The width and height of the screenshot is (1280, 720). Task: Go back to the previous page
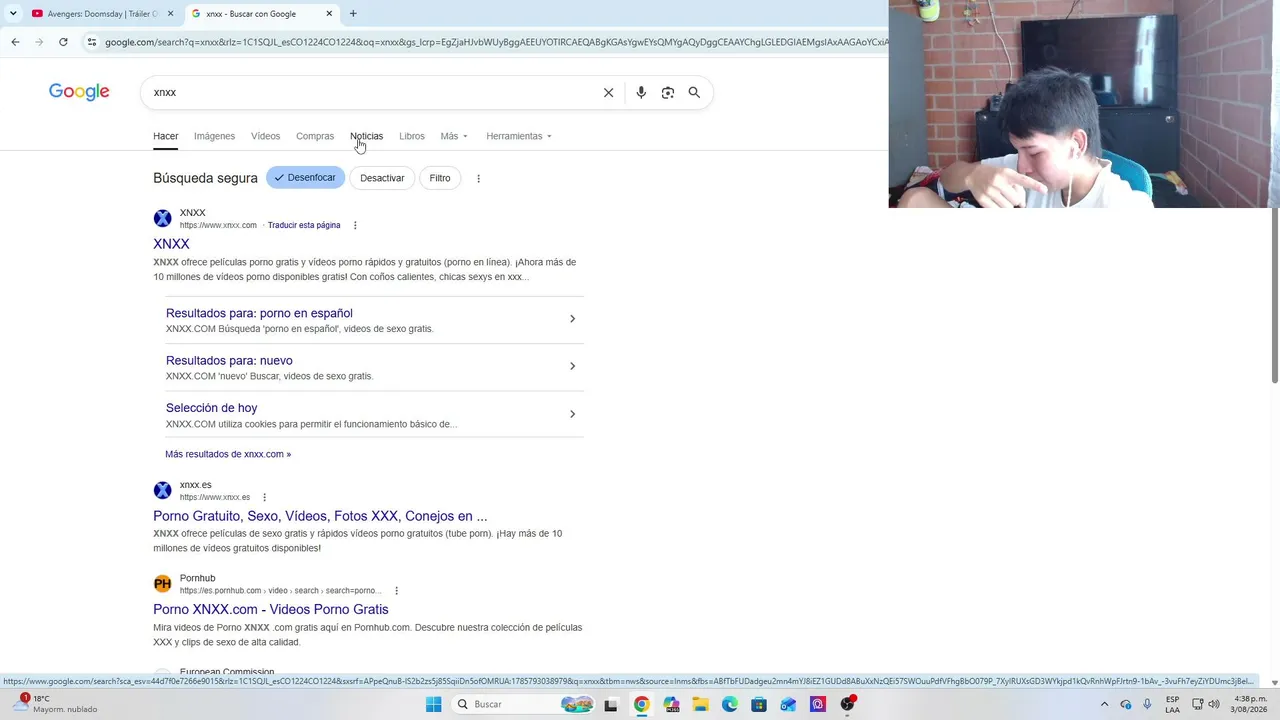coord(15,42)
